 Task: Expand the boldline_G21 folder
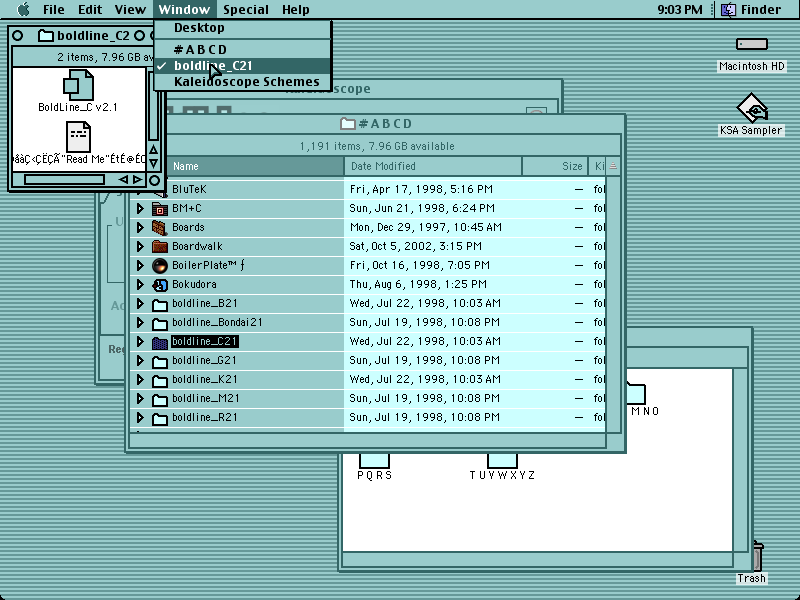140,361
